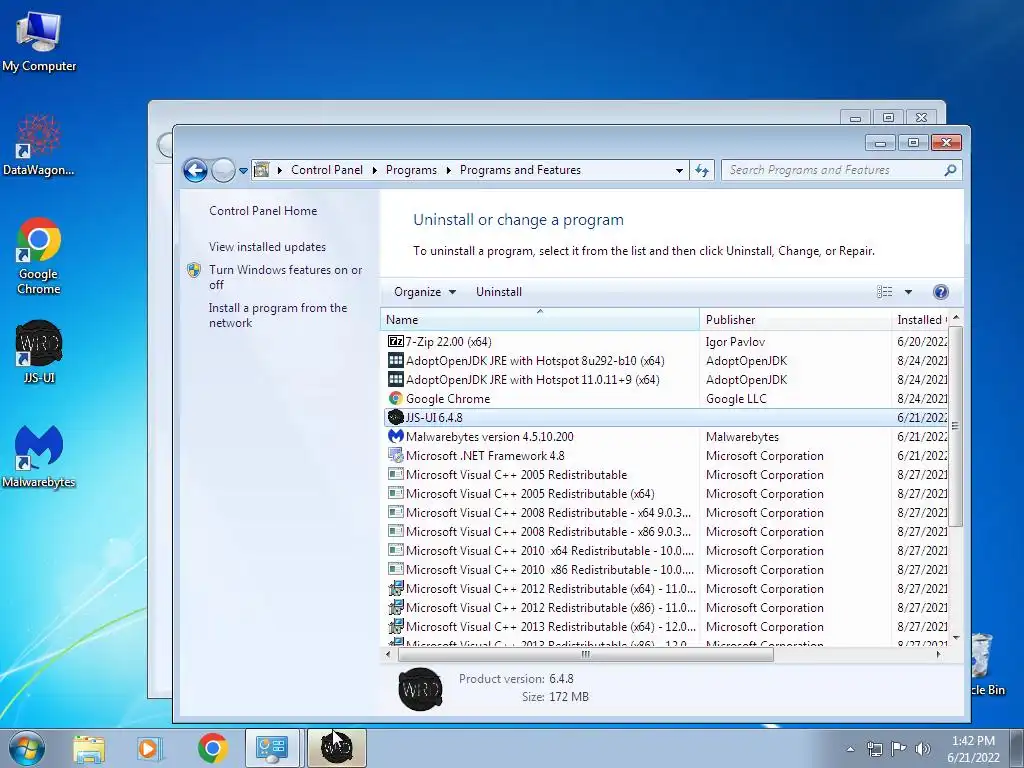Click the horizontal scrollbar right arrow
Screen dimensions: 1024x768
click(x=938, y=654)
